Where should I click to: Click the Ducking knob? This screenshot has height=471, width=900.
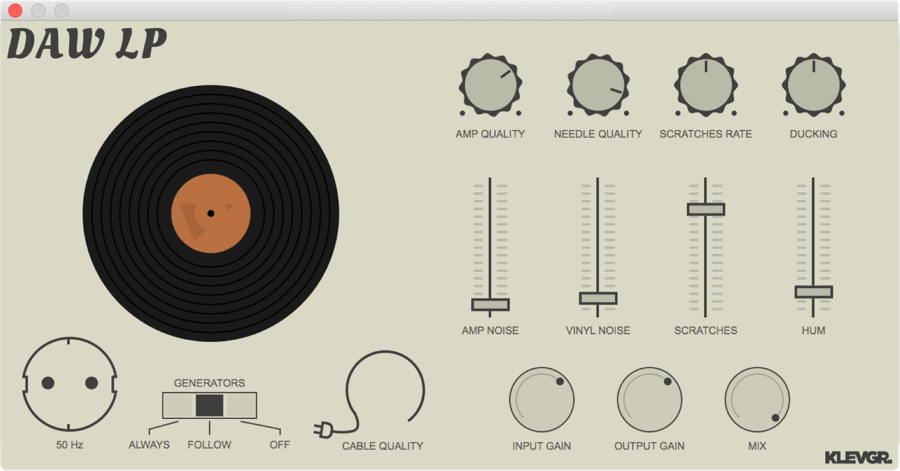click(x=813, y=85)
